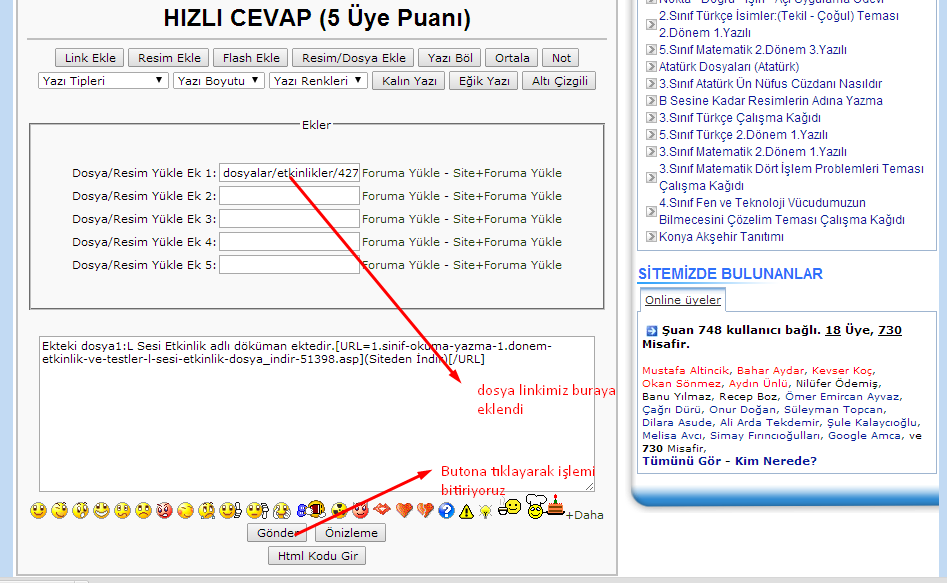This screenshot has height=583, width=947.
Task: Insert the light bulb idea emoticon
Action: click(x=485, y=511)
